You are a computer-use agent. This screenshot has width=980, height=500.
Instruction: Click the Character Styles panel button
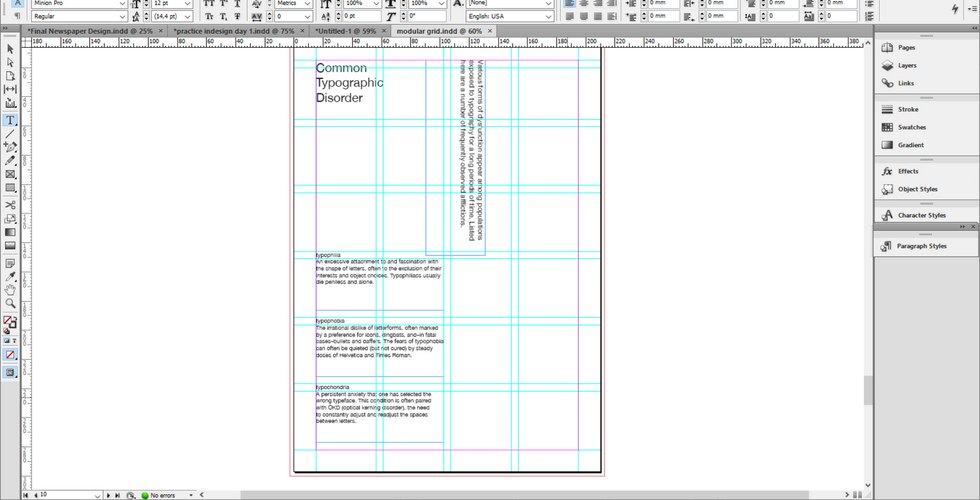(x=921, y=215)
